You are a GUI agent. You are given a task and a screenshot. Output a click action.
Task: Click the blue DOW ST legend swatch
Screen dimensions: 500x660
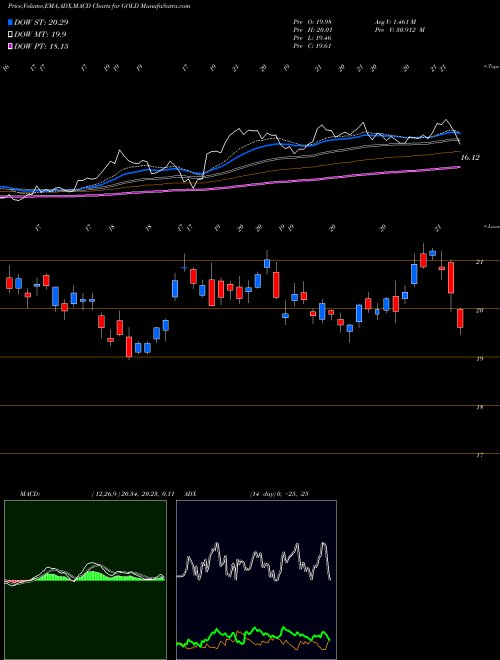(x=10, y=22)
